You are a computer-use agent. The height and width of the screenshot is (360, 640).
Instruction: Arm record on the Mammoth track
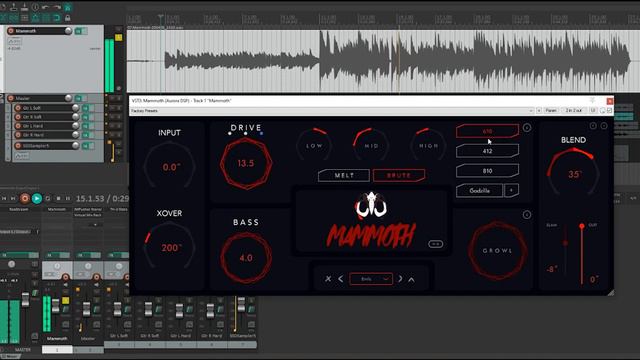11,31
